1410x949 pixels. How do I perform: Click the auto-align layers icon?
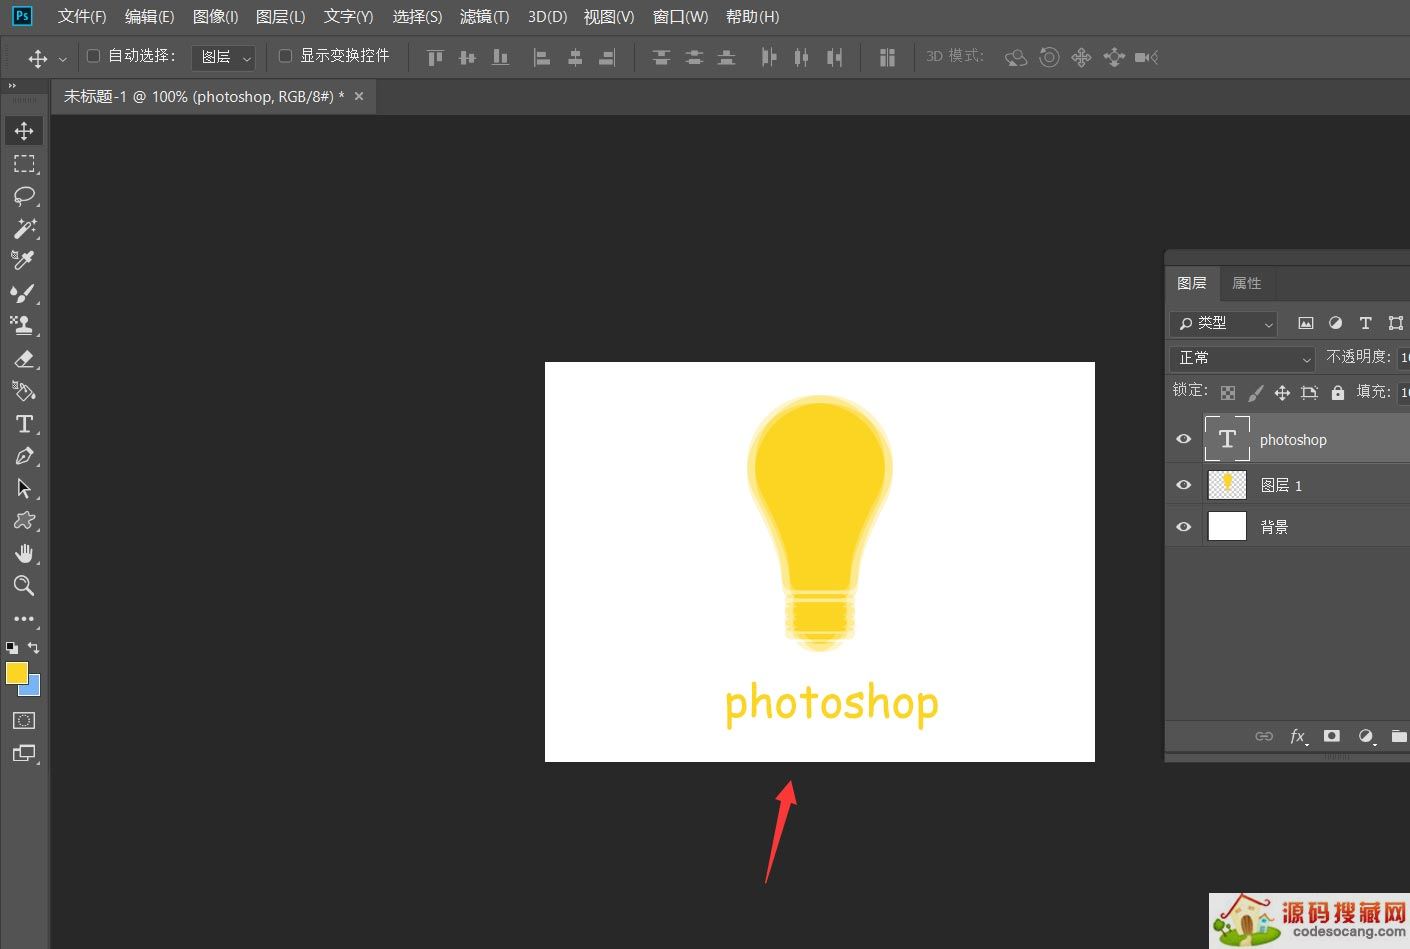[x=887, y=58]
